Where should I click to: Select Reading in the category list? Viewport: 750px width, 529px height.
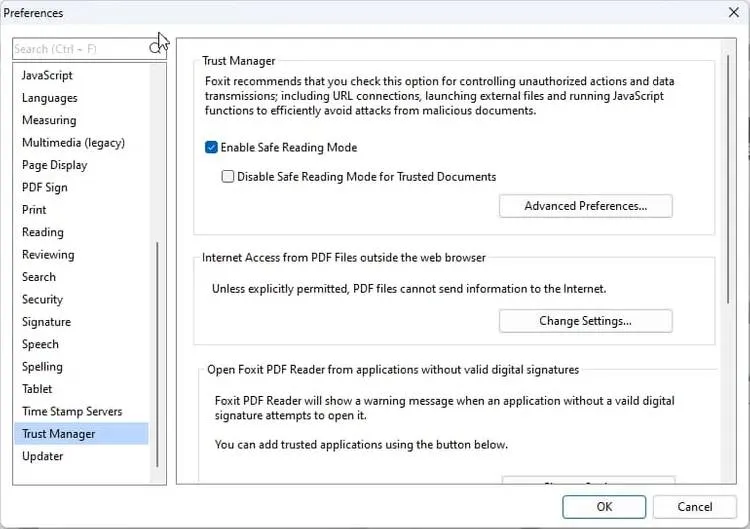point(81,232)
